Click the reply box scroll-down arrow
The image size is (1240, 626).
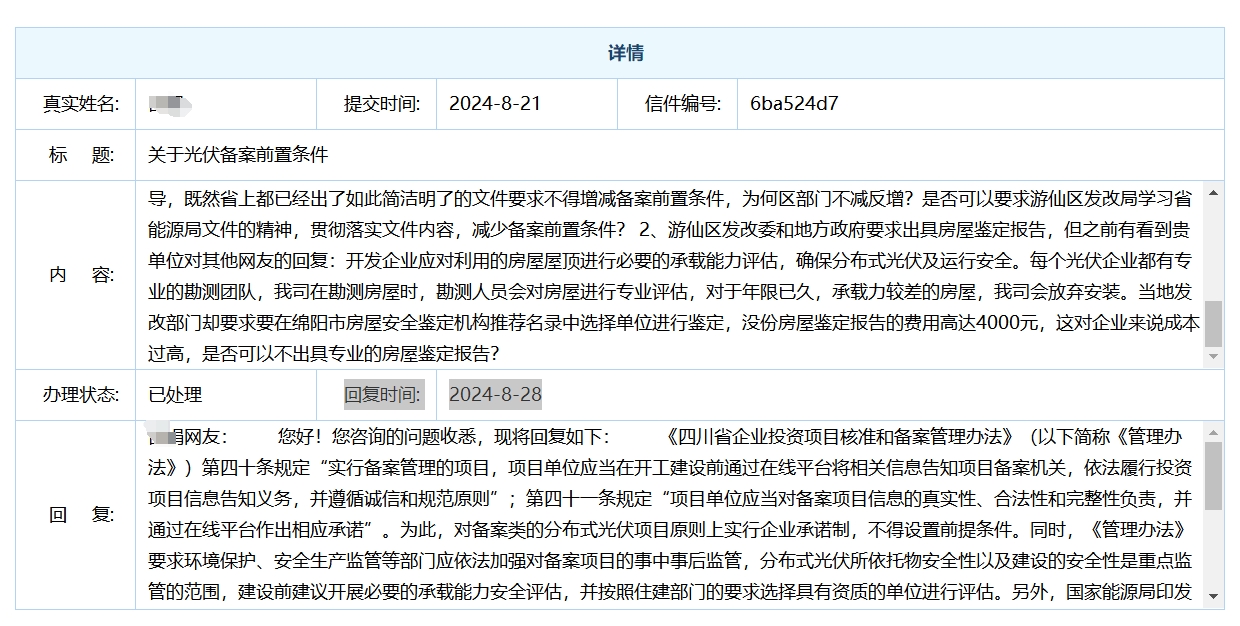point(1214,597)
